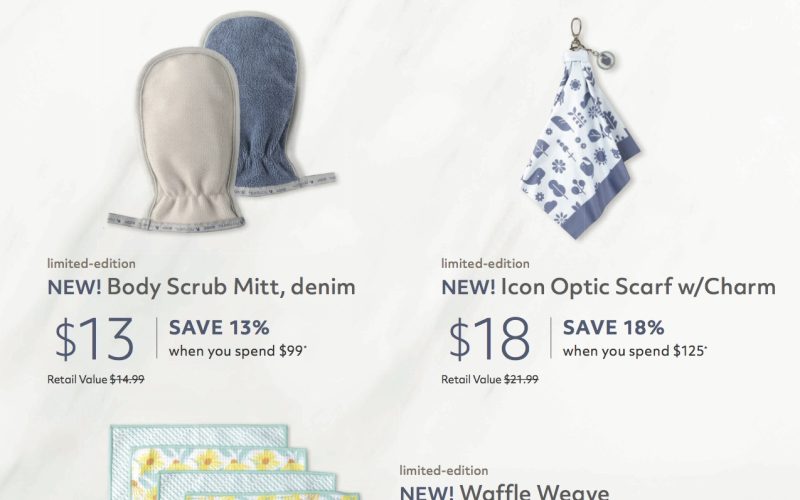The image size is (800, 500).
Task: Click the Waffle Weave cloth stack image
Action: (235, 462)
